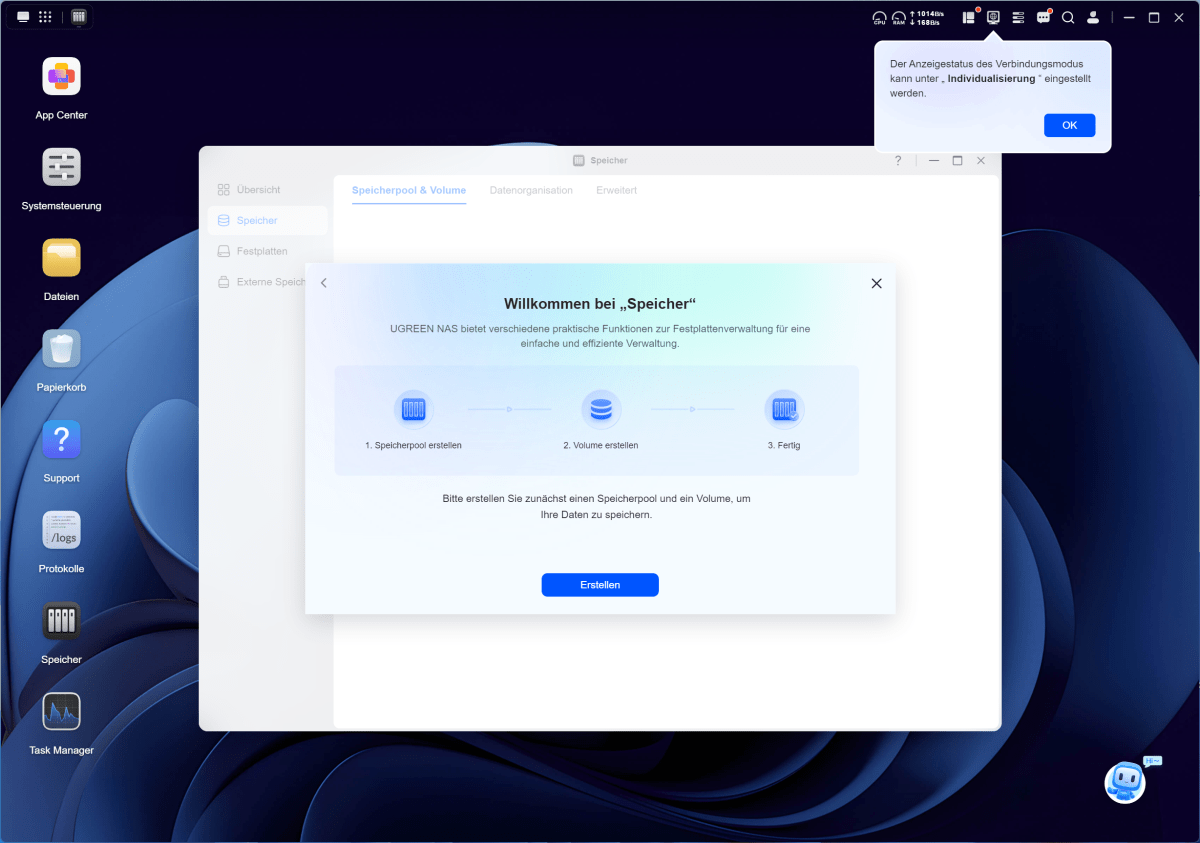The image size is (1200, 843).
Task: Click the Volume erstellen step icon
Action: tap(601, 409)
